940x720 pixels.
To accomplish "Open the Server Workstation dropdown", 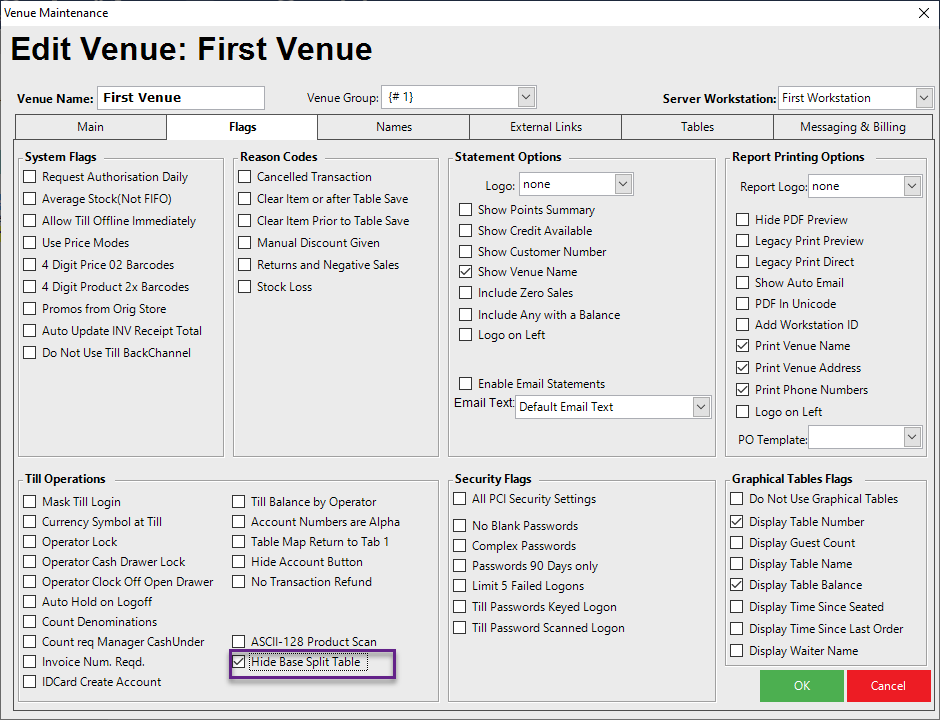I will point(924,98).
